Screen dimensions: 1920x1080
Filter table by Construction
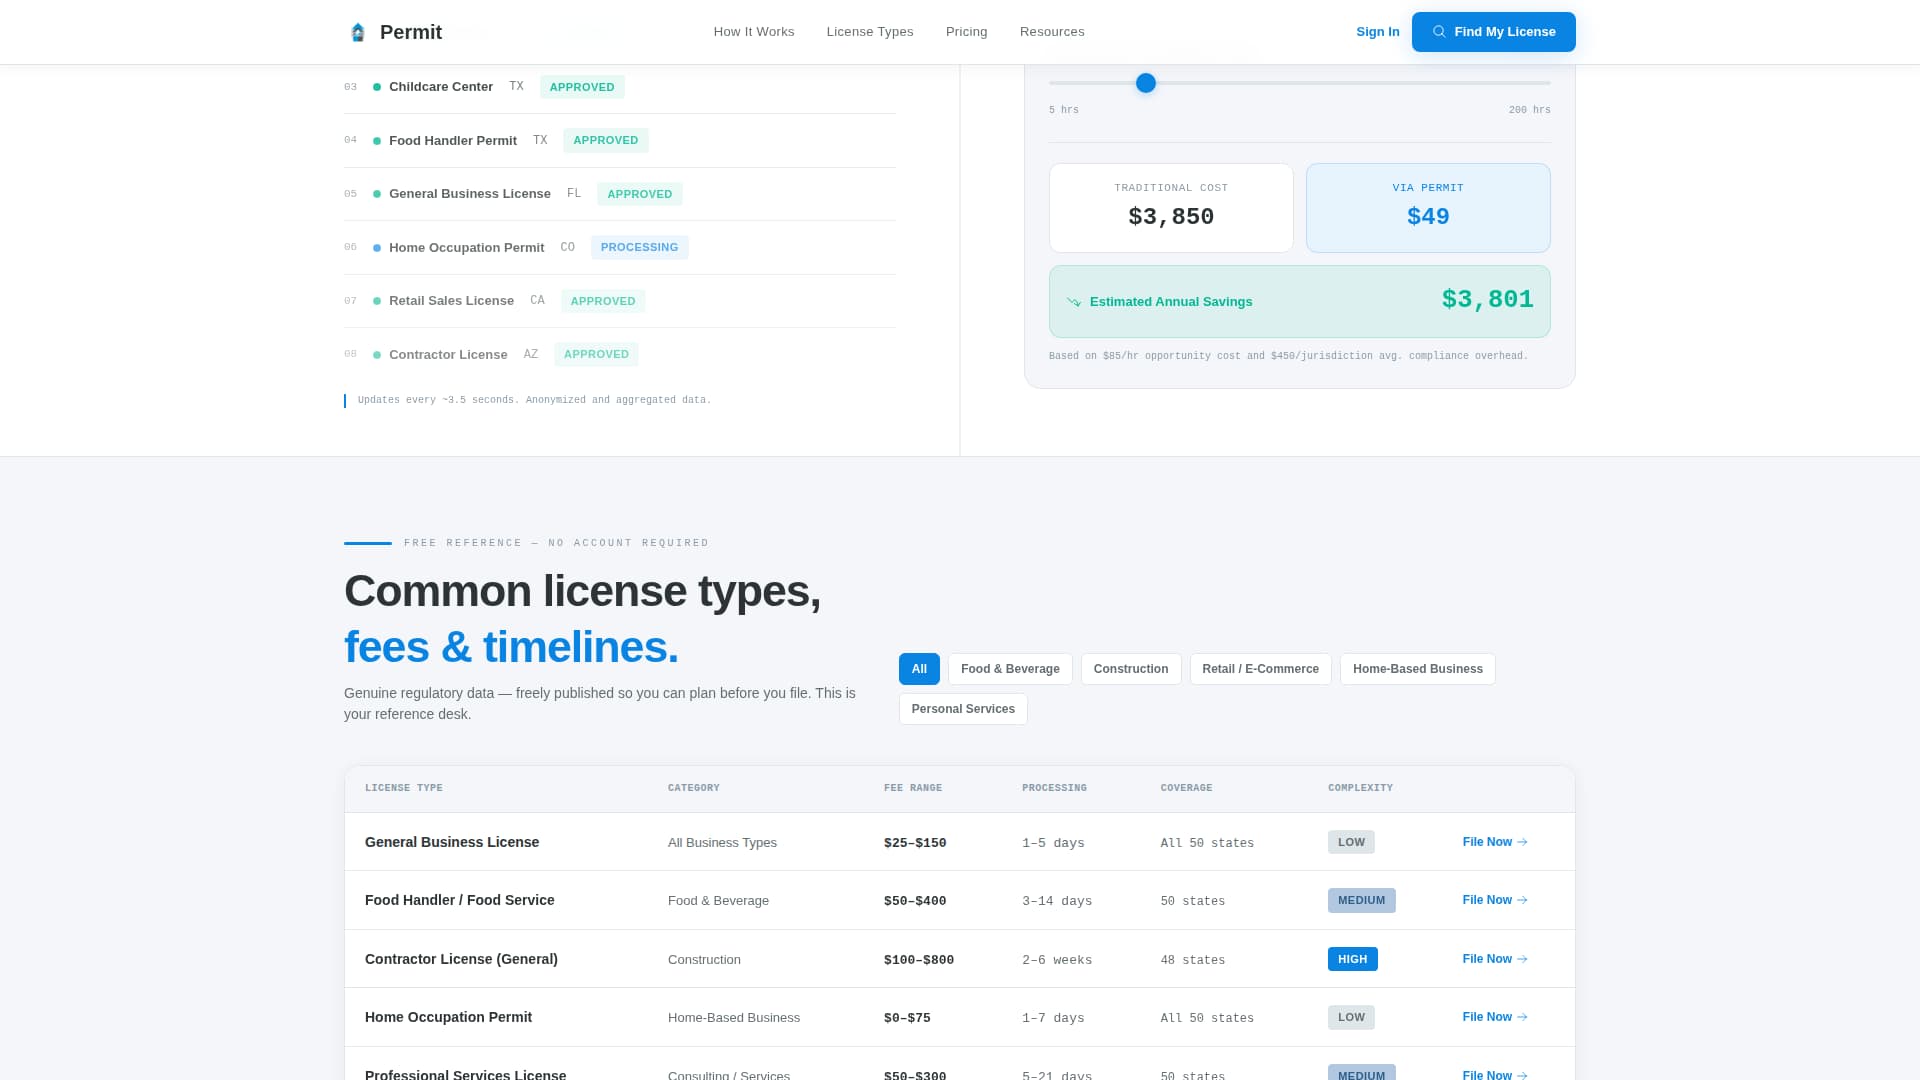tap(1131, 669)
